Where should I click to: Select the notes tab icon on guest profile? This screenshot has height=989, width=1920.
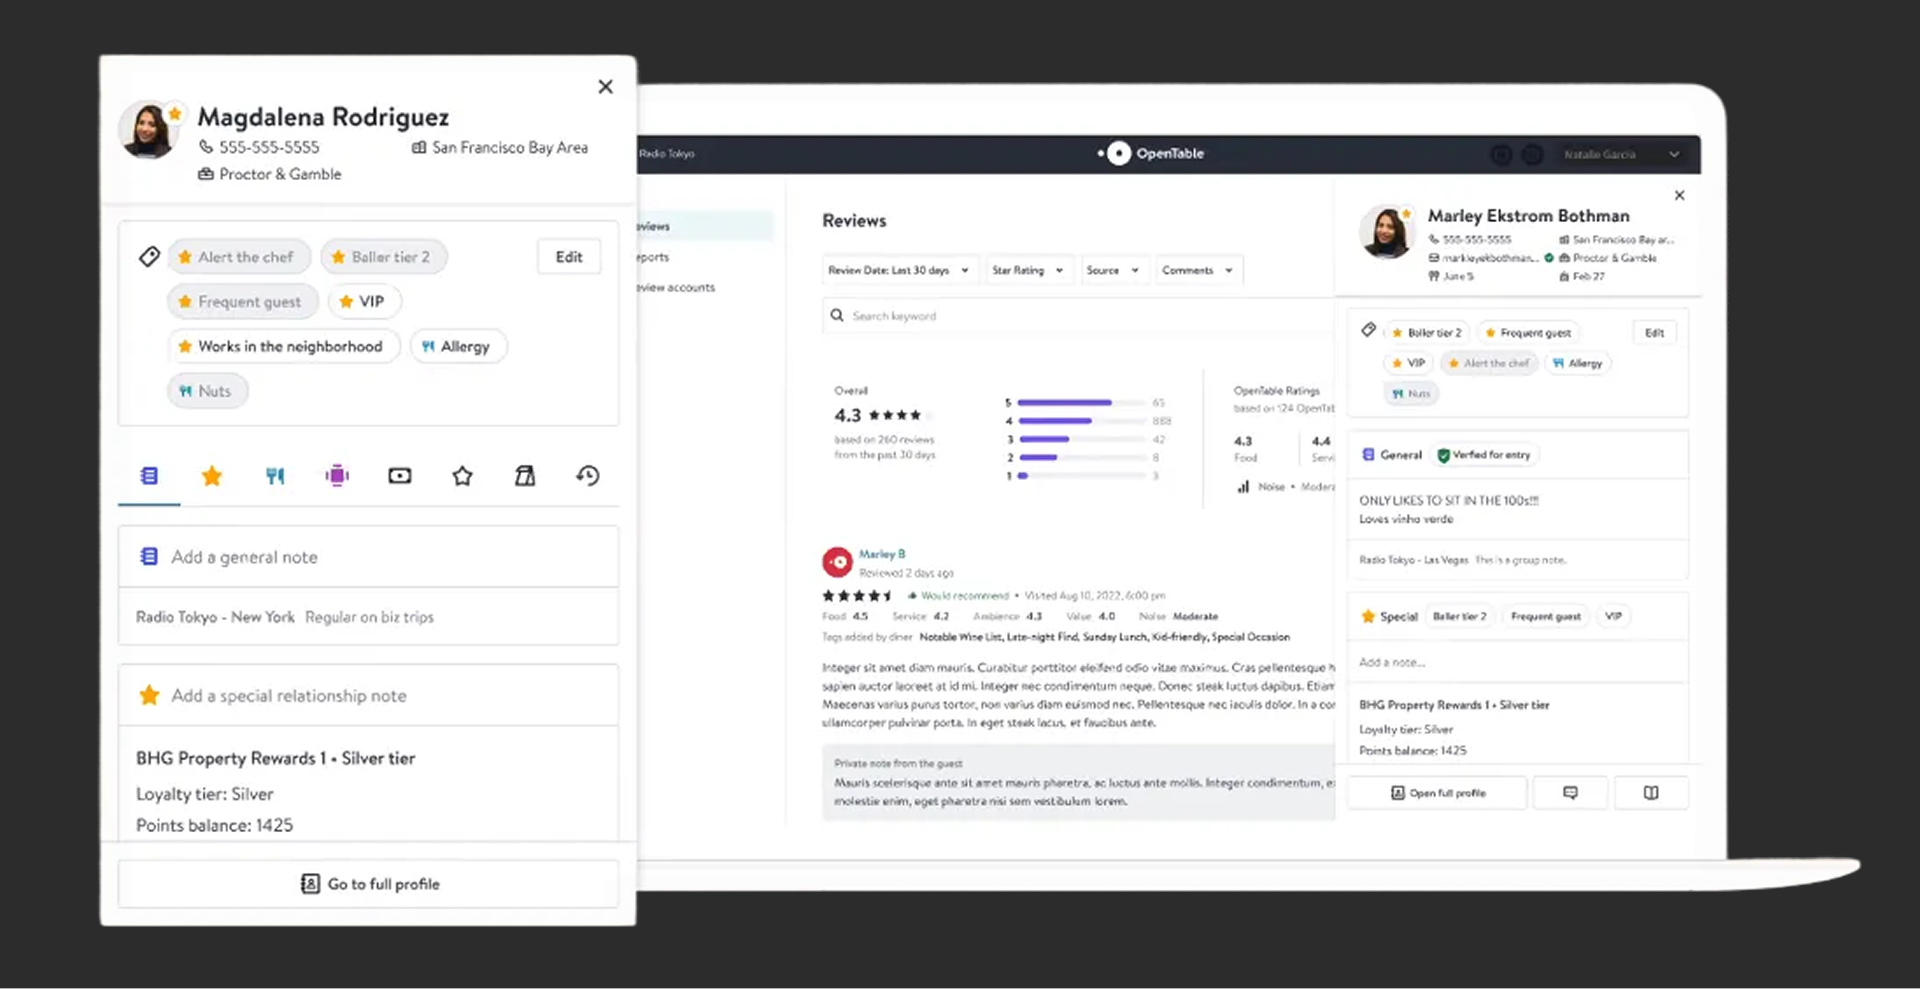[x=149, y=476]
